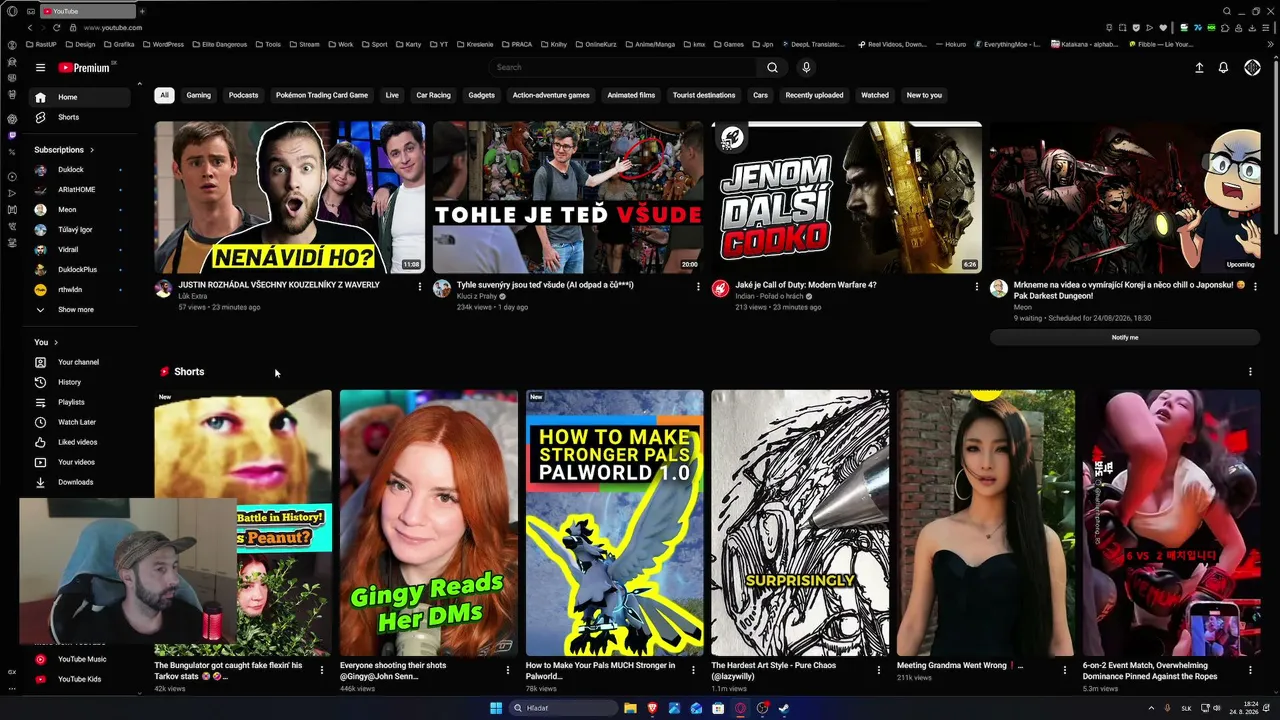Open Microsoft Store from the taskbar
The image size is (1280, 720).
pos(718,708)
